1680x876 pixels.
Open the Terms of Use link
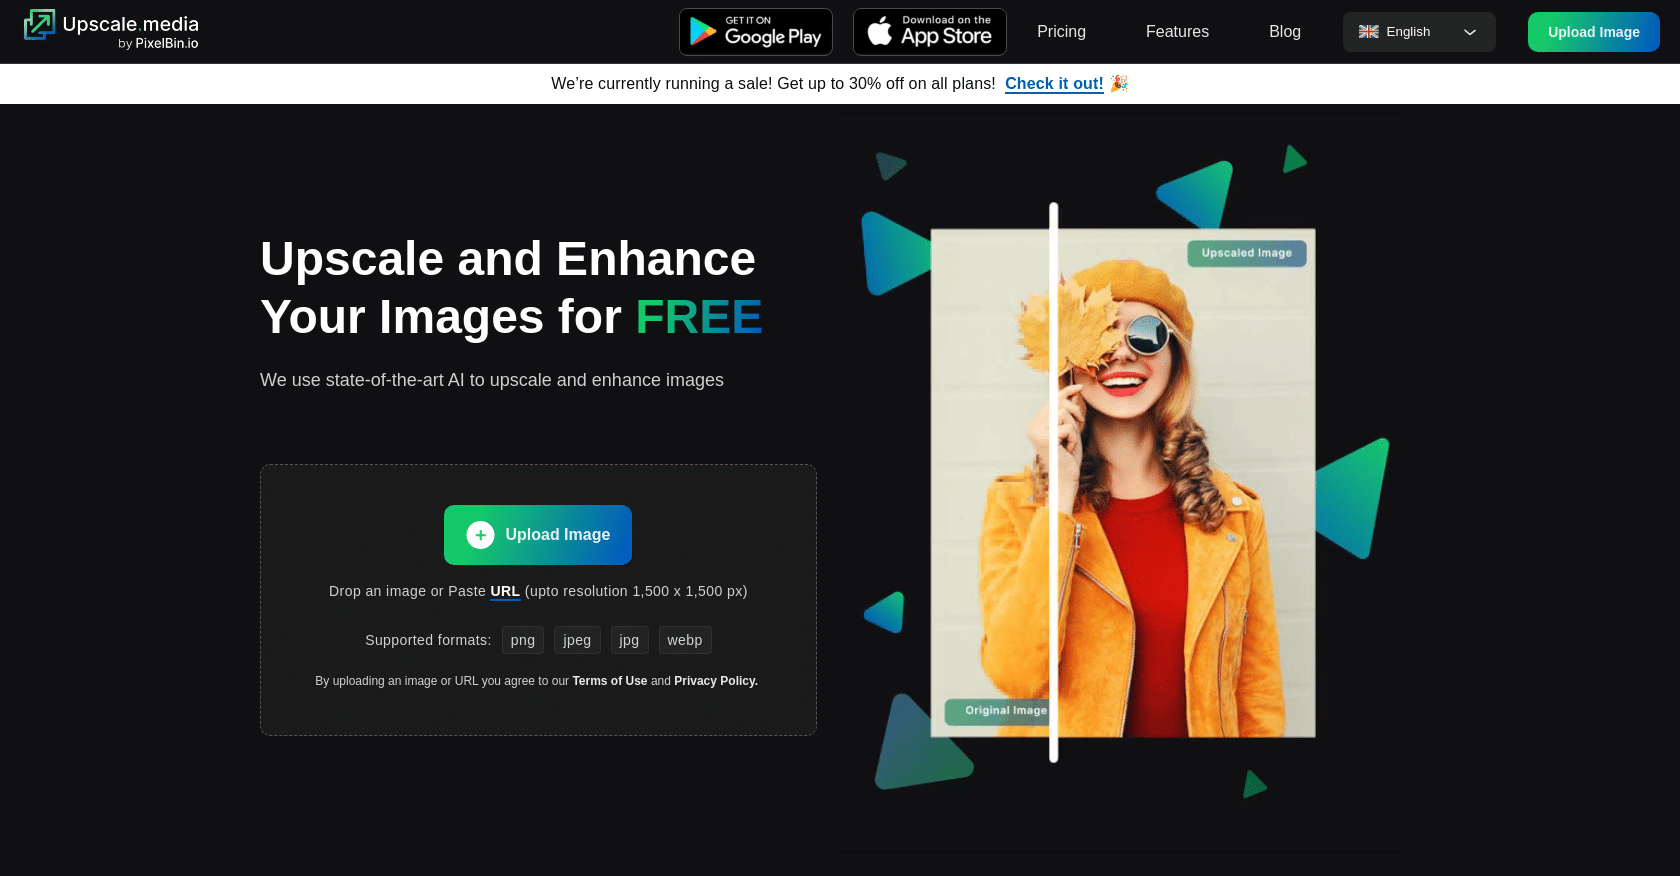click(609, 681)
